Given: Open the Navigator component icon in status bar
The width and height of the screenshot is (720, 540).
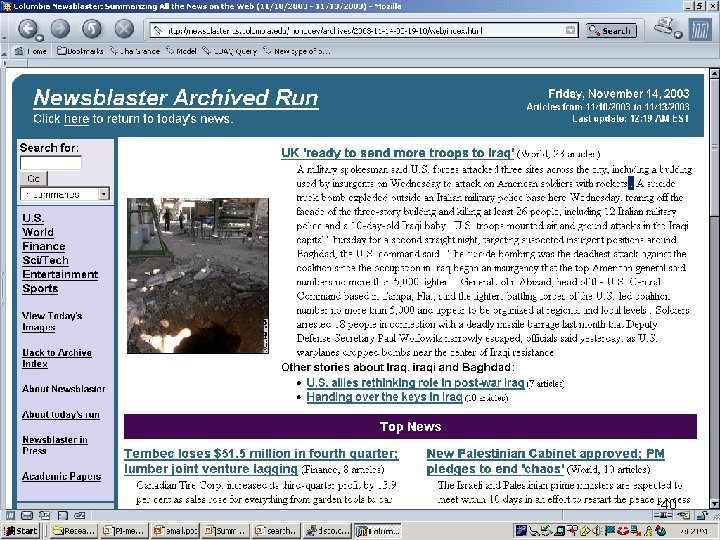Looking at the screenshot, I should pyautogui.click(x=10, y=515).
